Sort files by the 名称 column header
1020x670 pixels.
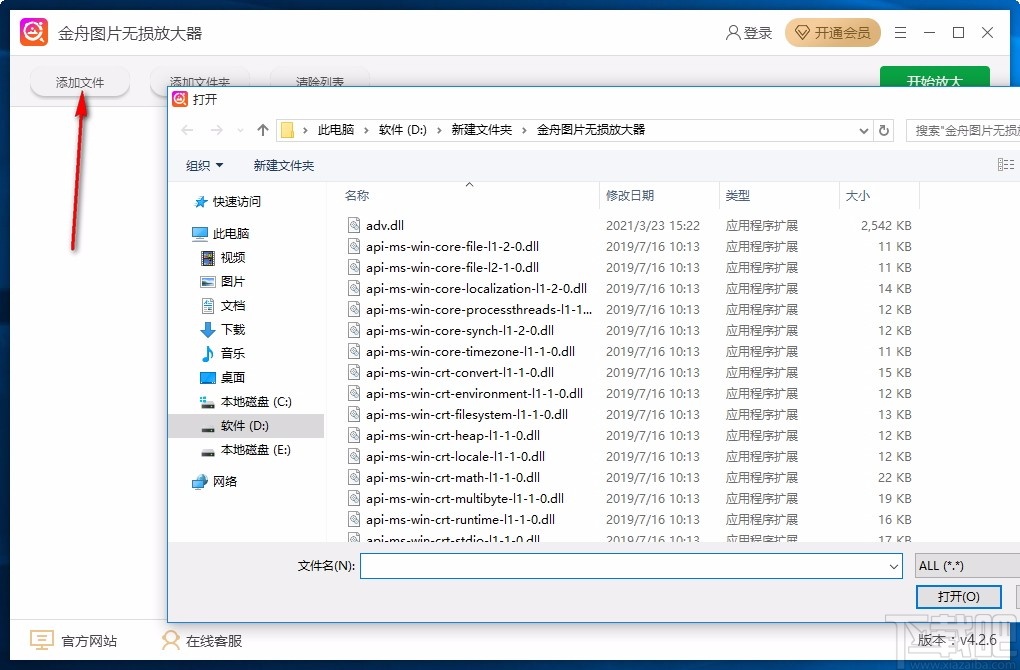click(356, 196)
